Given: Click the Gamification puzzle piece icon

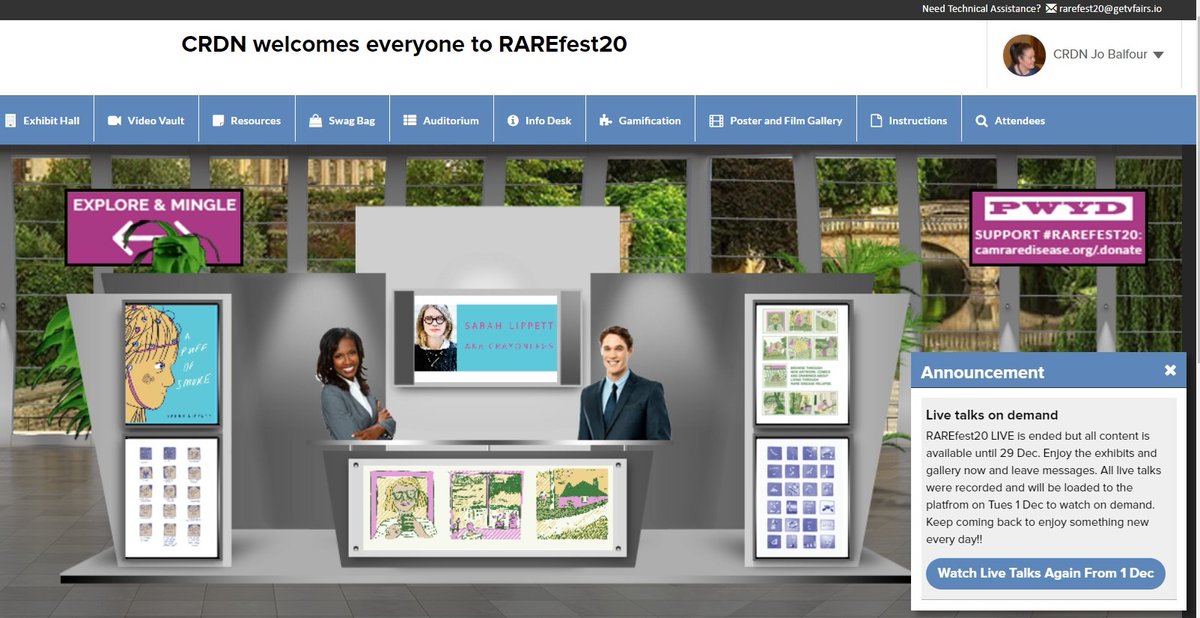Looking at the screenshot, I should click(605, 121).
